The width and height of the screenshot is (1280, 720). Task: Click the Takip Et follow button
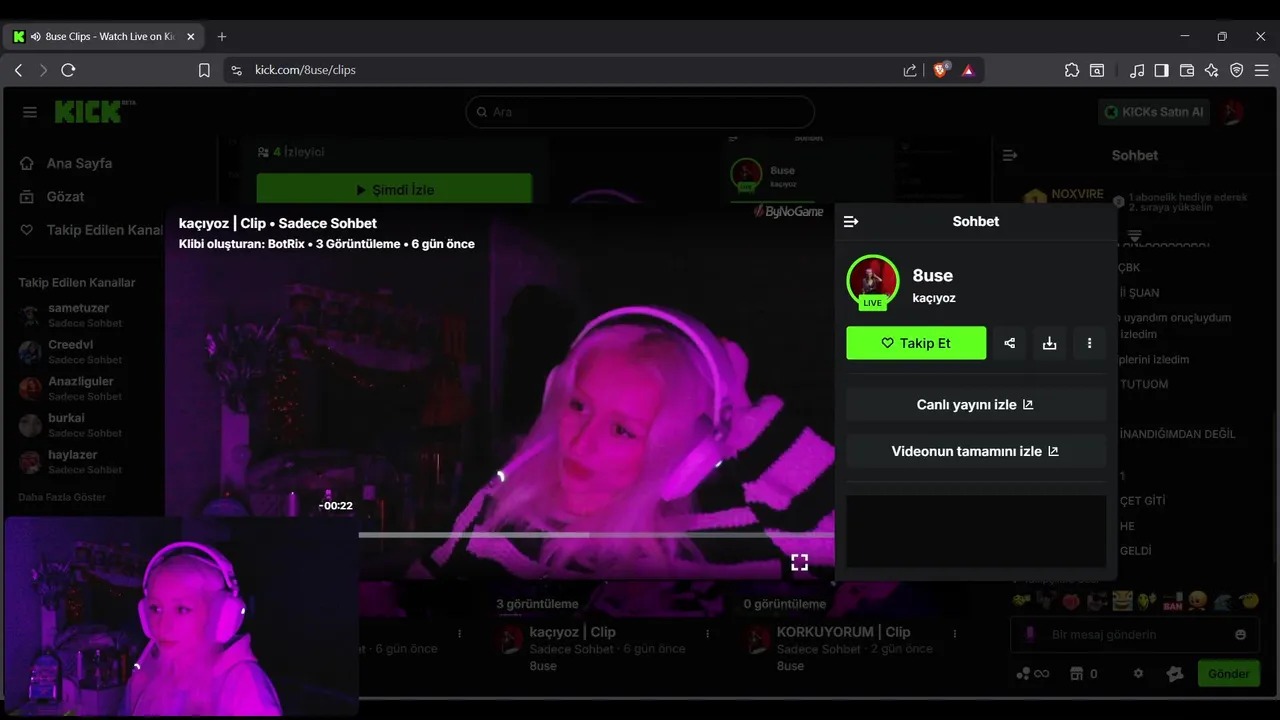(916, 343)
